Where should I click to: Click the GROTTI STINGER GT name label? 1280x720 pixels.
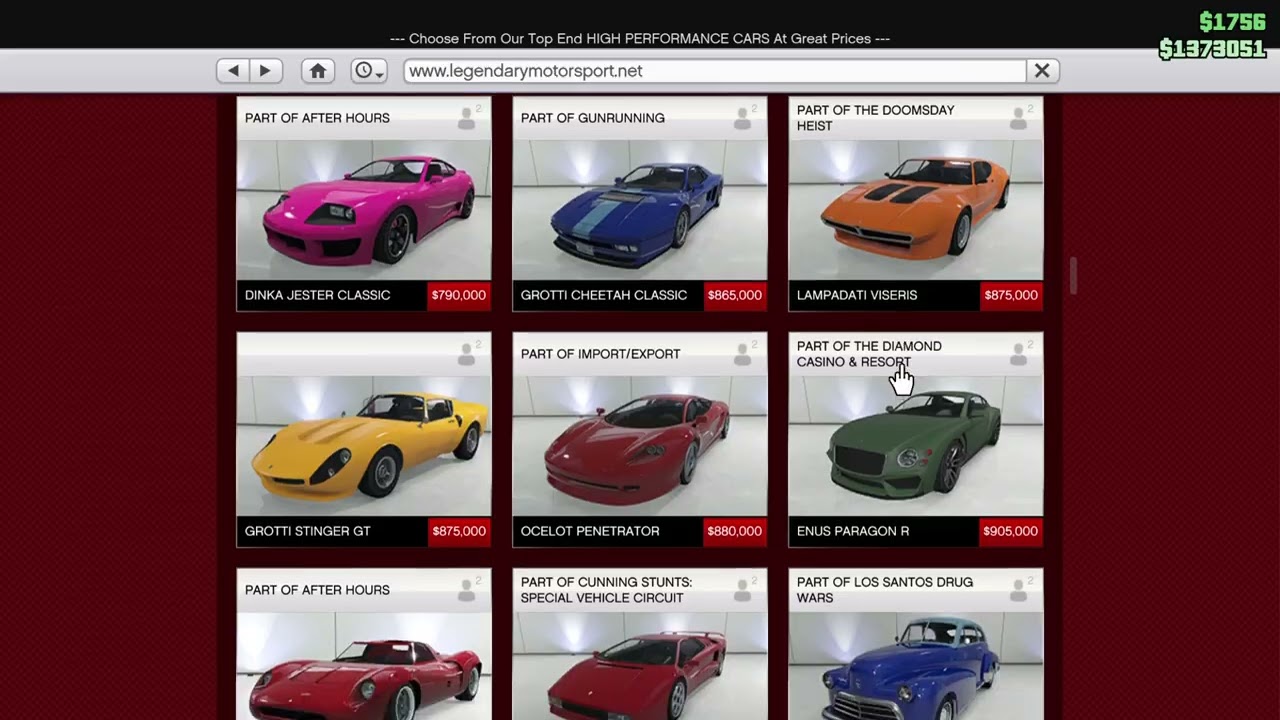(308, 531)
